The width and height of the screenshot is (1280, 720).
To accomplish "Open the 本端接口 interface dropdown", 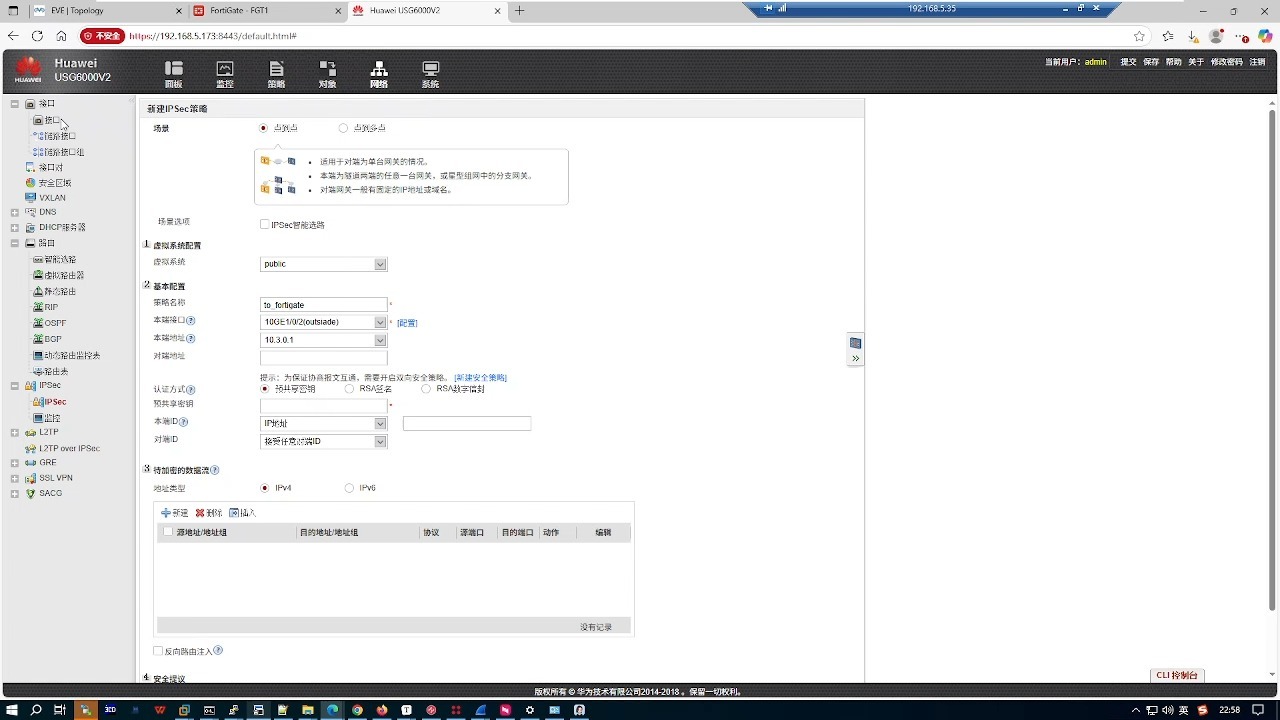I will [379, 321].
